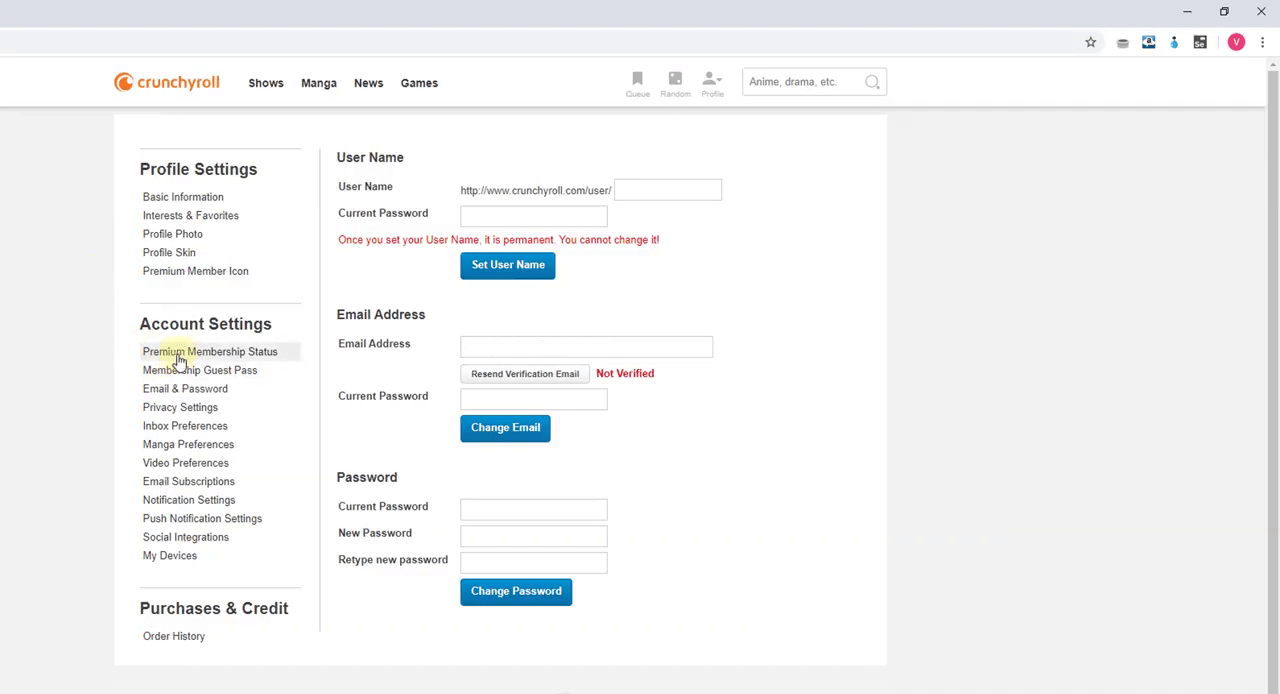Screen dimensions: 1280x694
Task: Open My Devices
Action: [x=169, y=556]
